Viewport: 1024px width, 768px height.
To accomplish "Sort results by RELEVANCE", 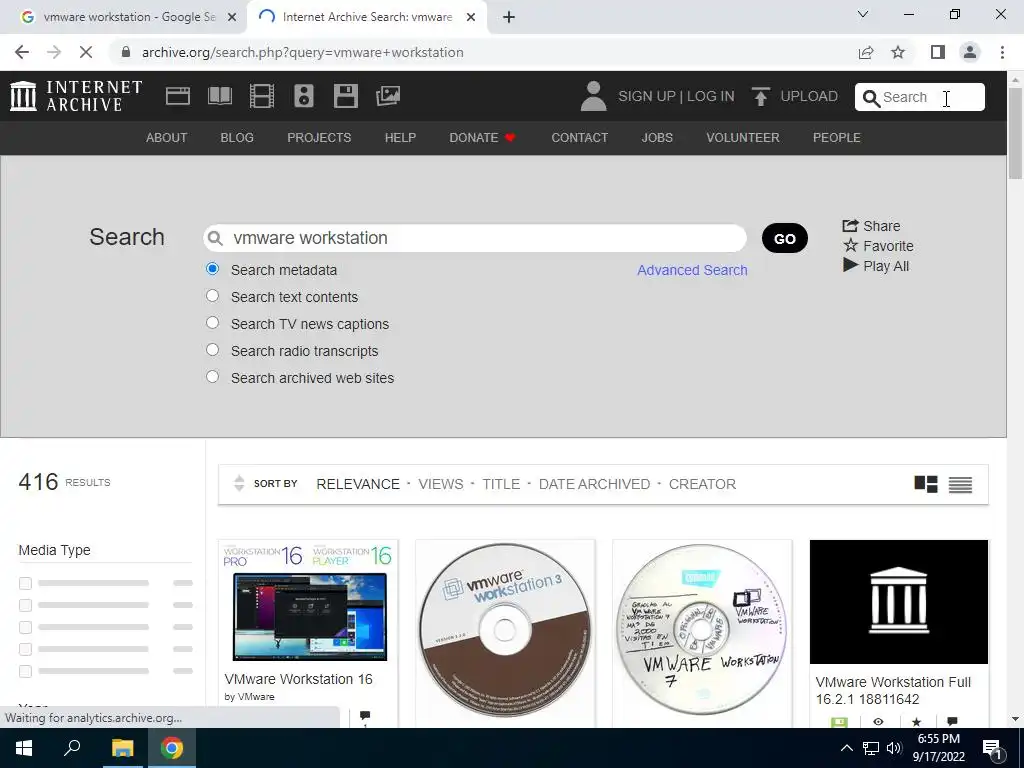I will (358, 484).
